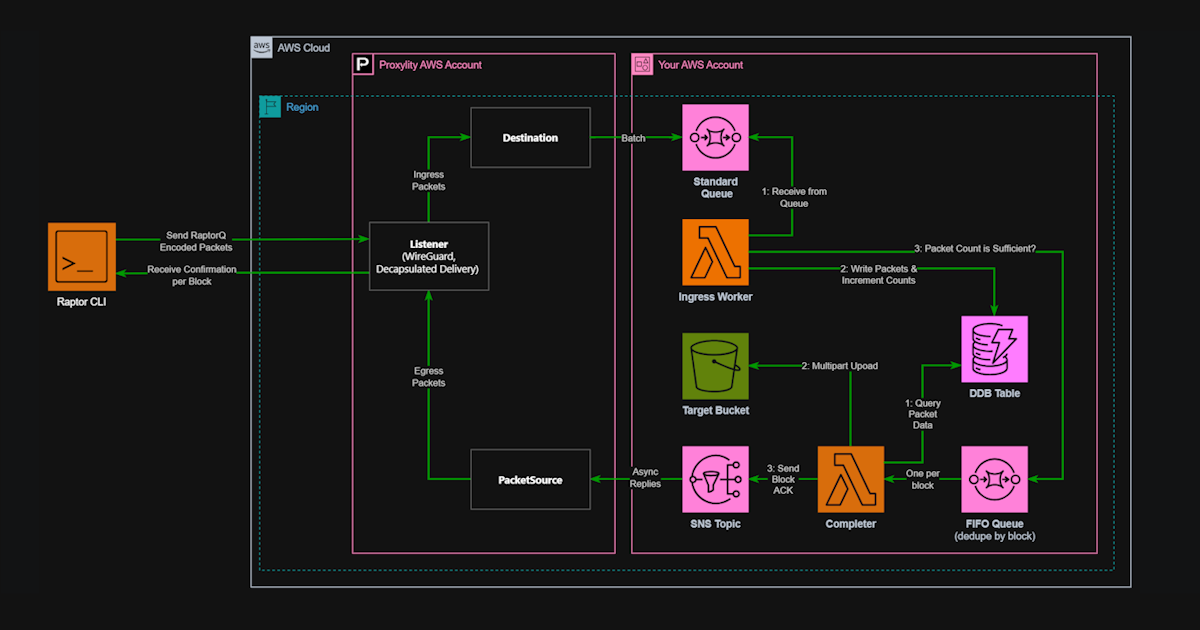
Task: Click the 'FIFO Queue (dedupe by block)' caption
Action: [x=994, y=530]
